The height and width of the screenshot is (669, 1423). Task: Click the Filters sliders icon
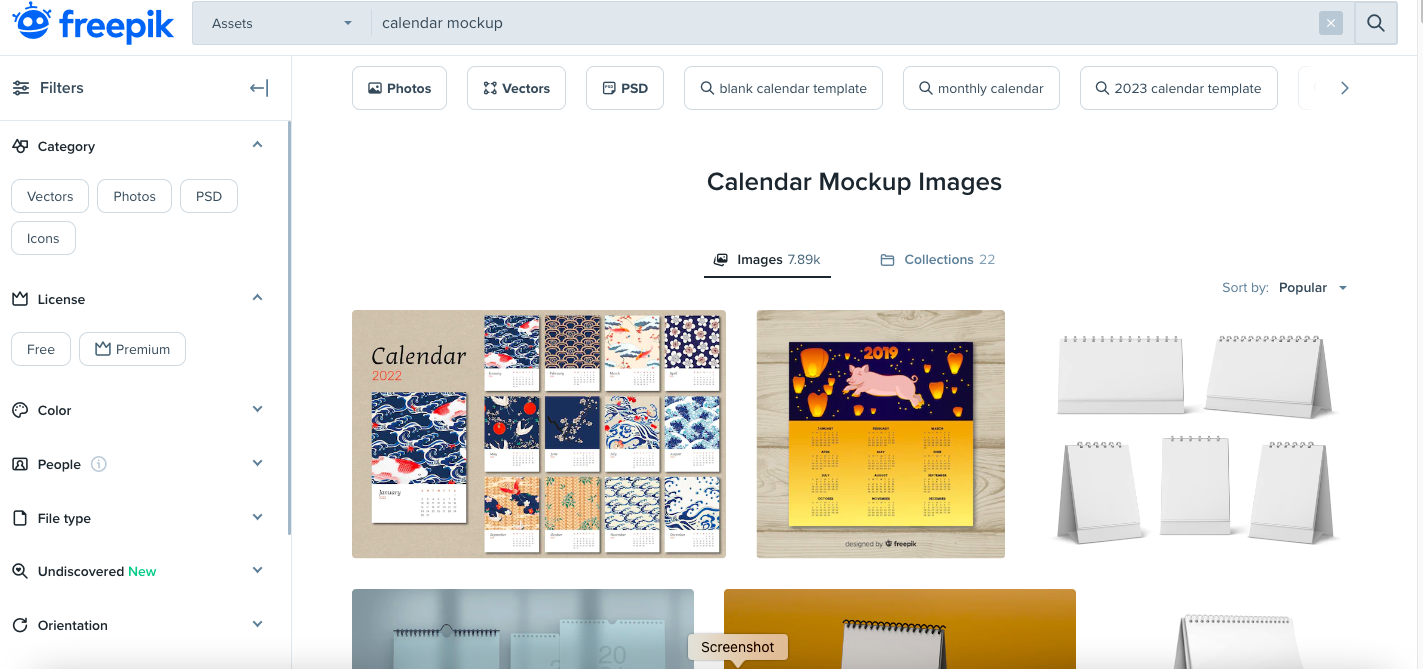(x=21, y=88)
